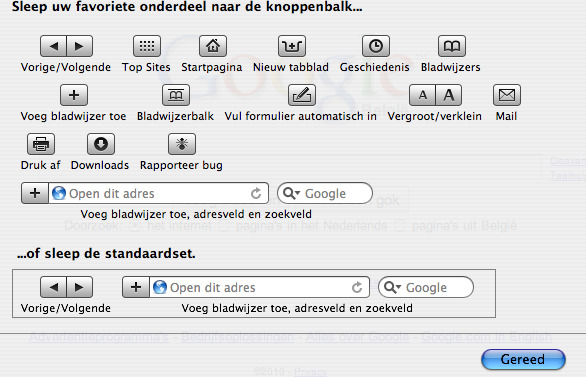Click the smaller A verklein button
This screenshot has height=377, width=586.
click(422, 95)
